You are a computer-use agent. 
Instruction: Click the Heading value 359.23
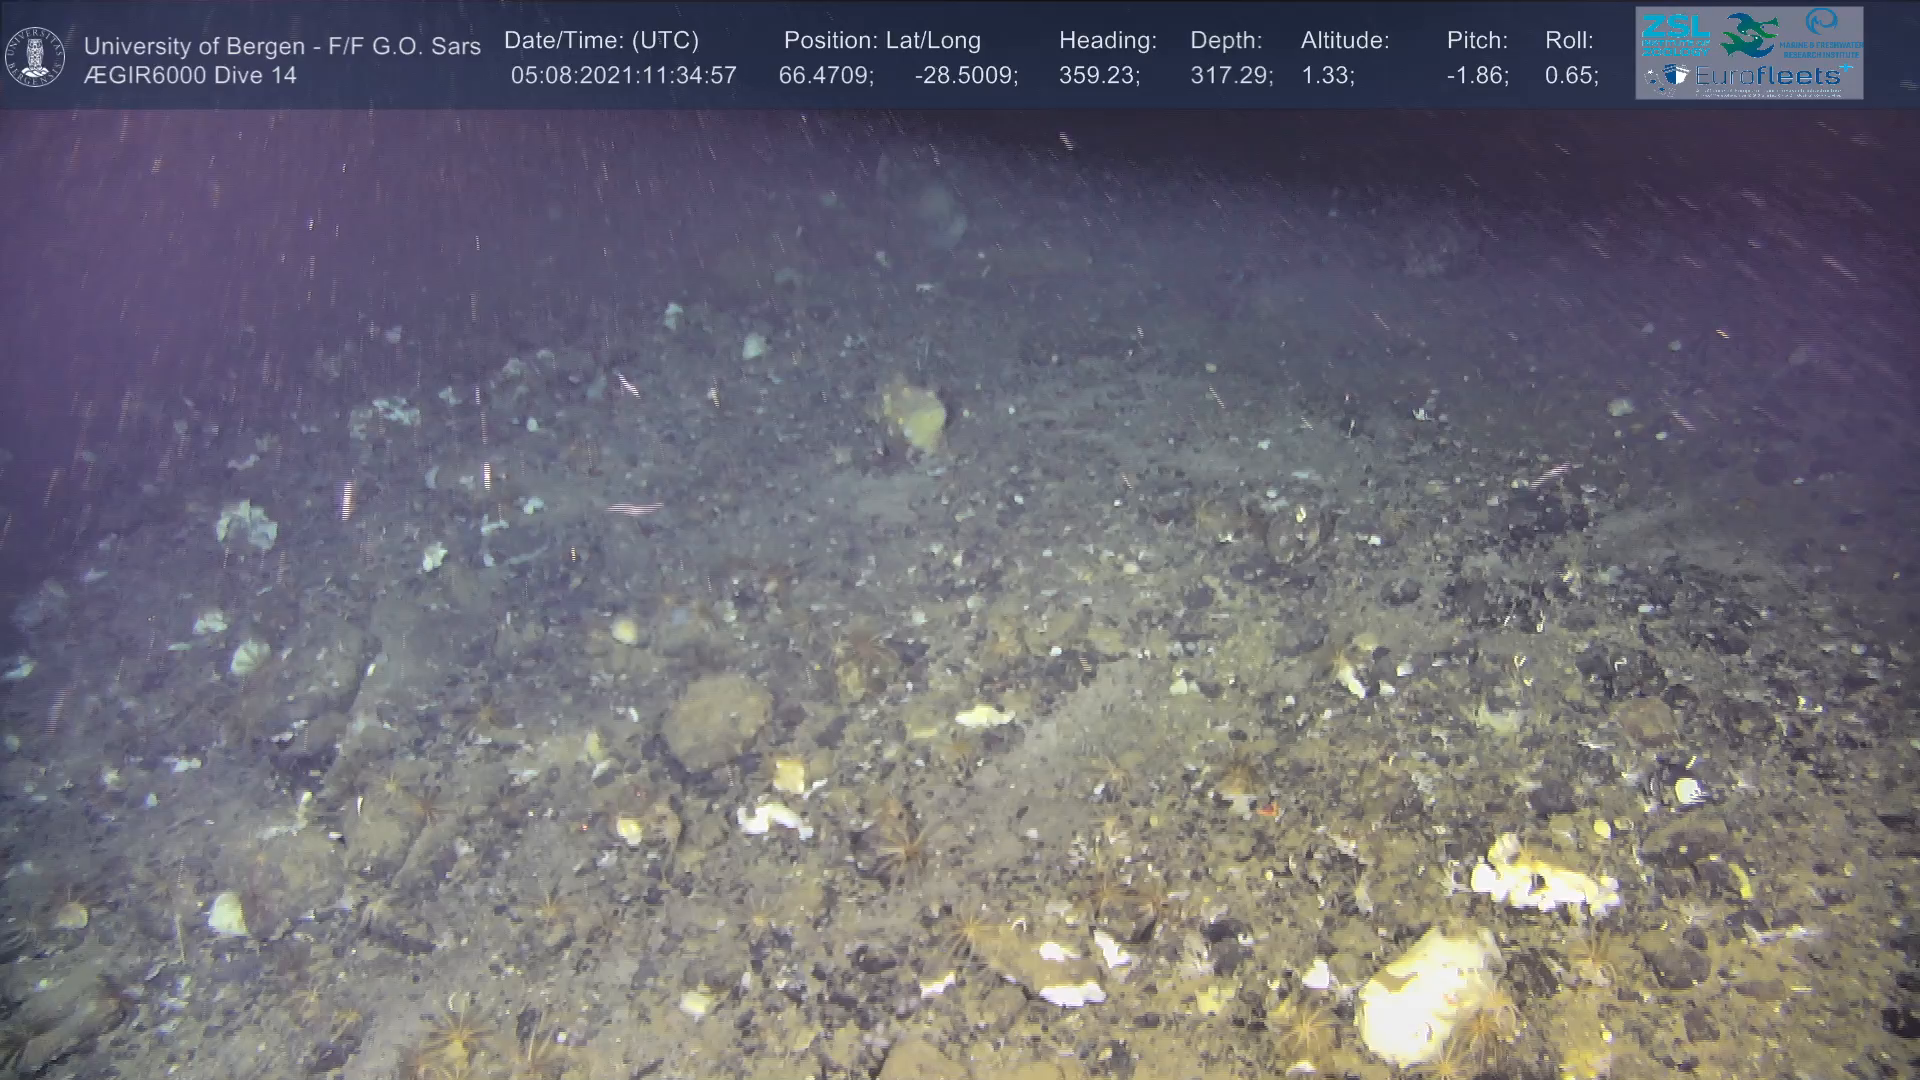(1099, 76)
